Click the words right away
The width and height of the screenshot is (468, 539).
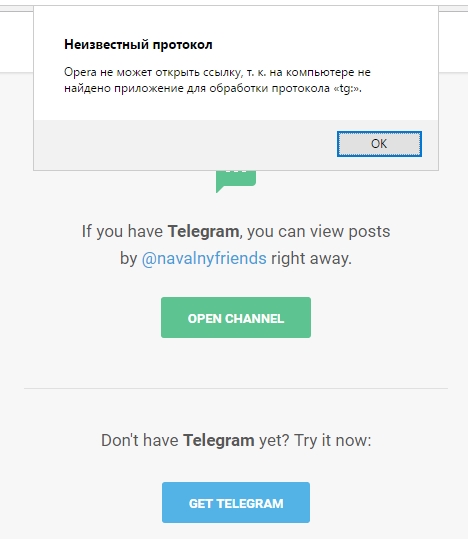tap(312, 258)
